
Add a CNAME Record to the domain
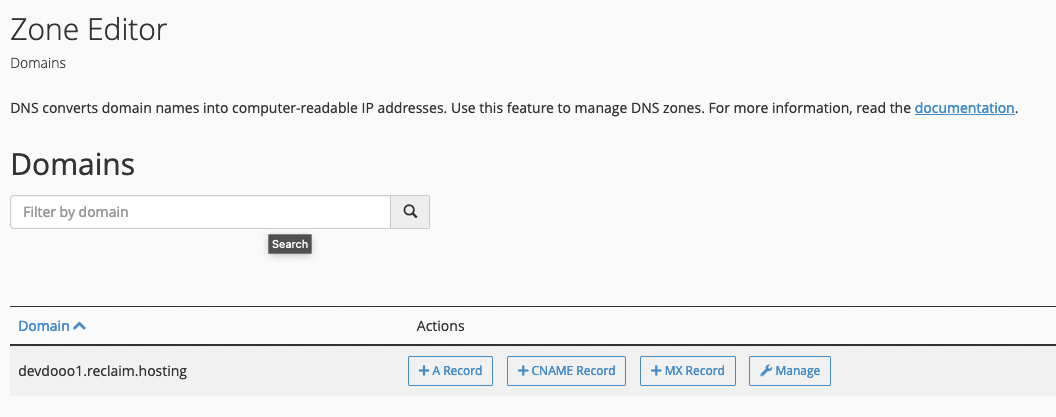point(566,371)
